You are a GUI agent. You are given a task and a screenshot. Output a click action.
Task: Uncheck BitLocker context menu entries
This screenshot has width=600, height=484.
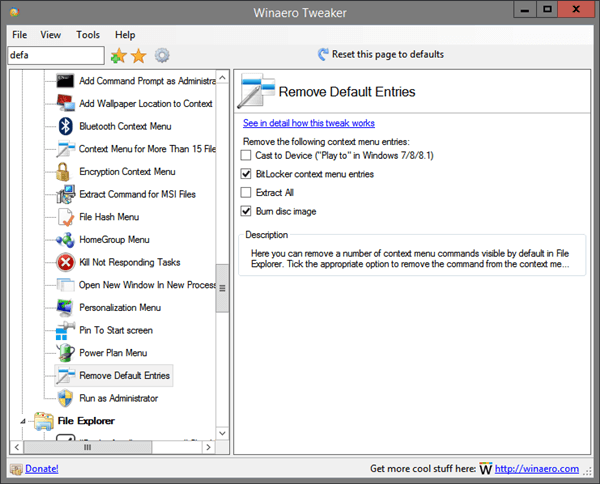click(246, 174)
